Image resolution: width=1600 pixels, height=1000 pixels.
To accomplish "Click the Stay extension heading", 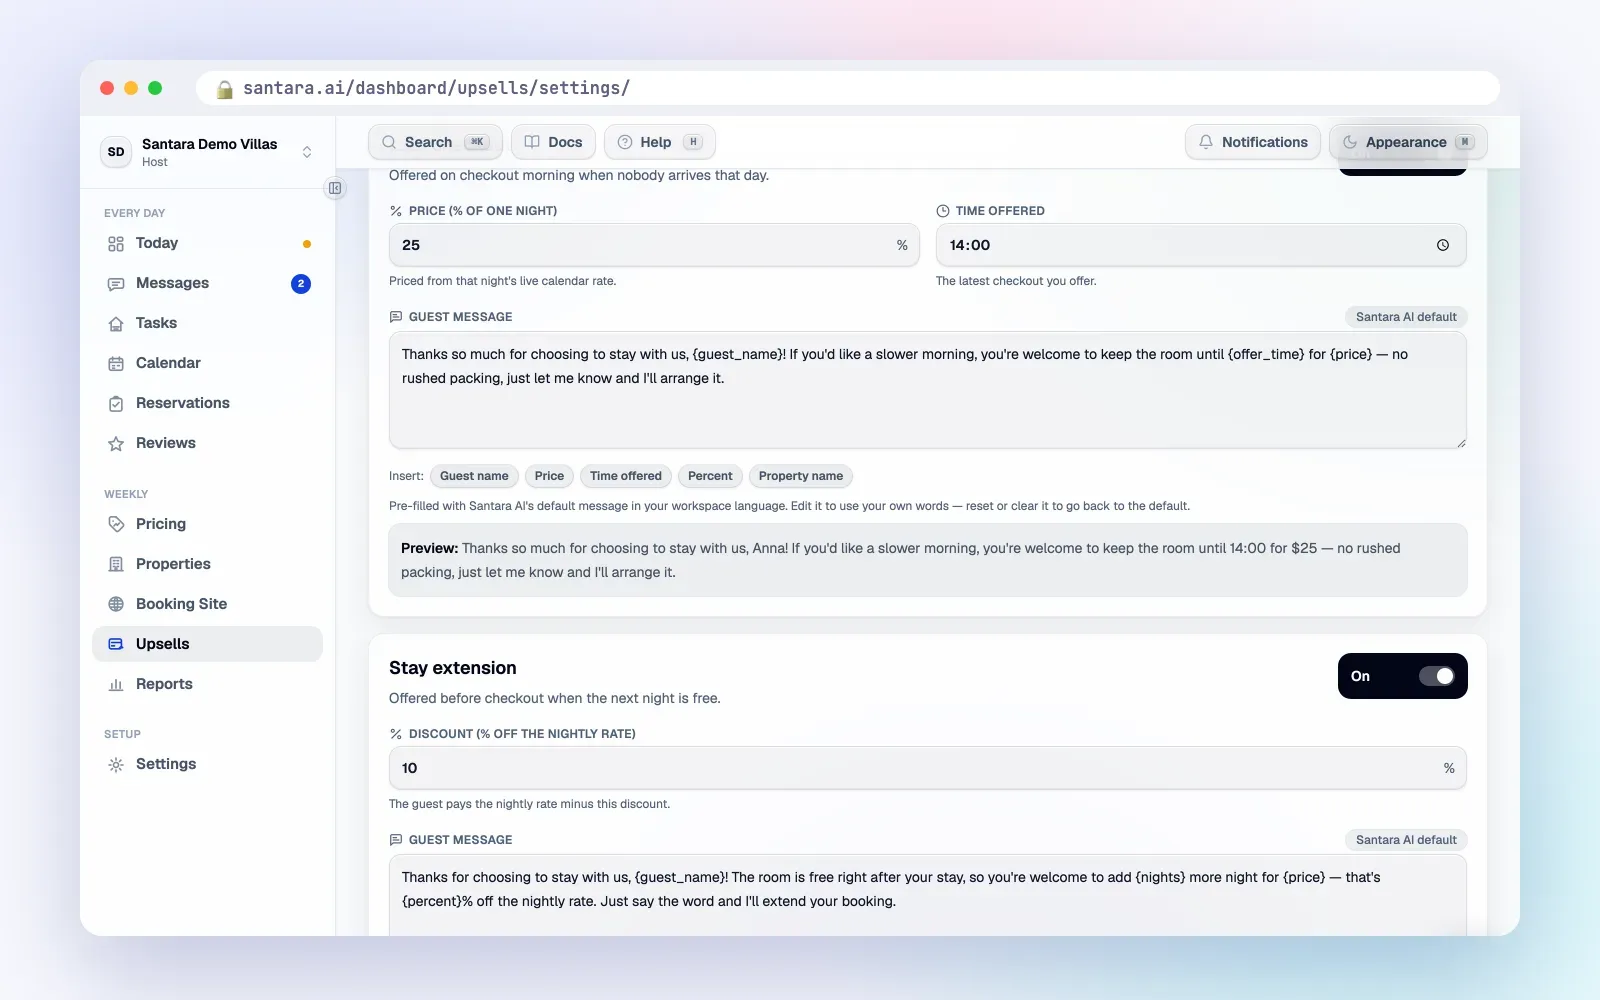I will click(453, 668).
